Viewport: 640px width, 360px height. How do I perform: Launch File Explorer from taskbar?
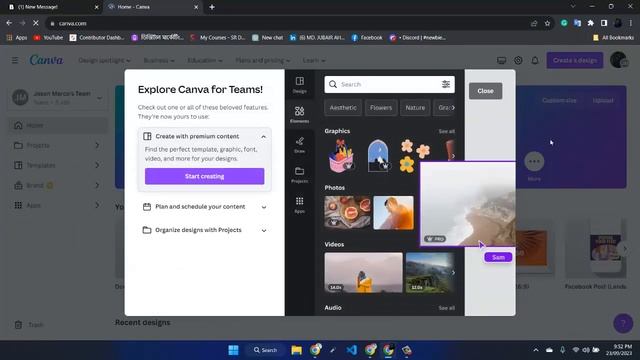click(296, 350)
